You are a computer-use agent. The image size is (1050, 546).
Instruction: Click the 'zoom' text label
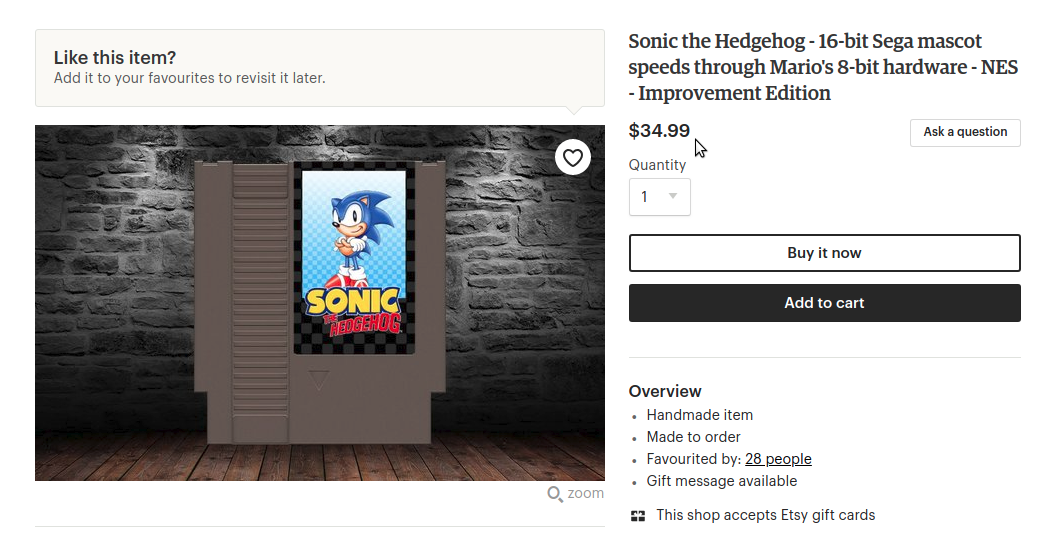[585, 493]
